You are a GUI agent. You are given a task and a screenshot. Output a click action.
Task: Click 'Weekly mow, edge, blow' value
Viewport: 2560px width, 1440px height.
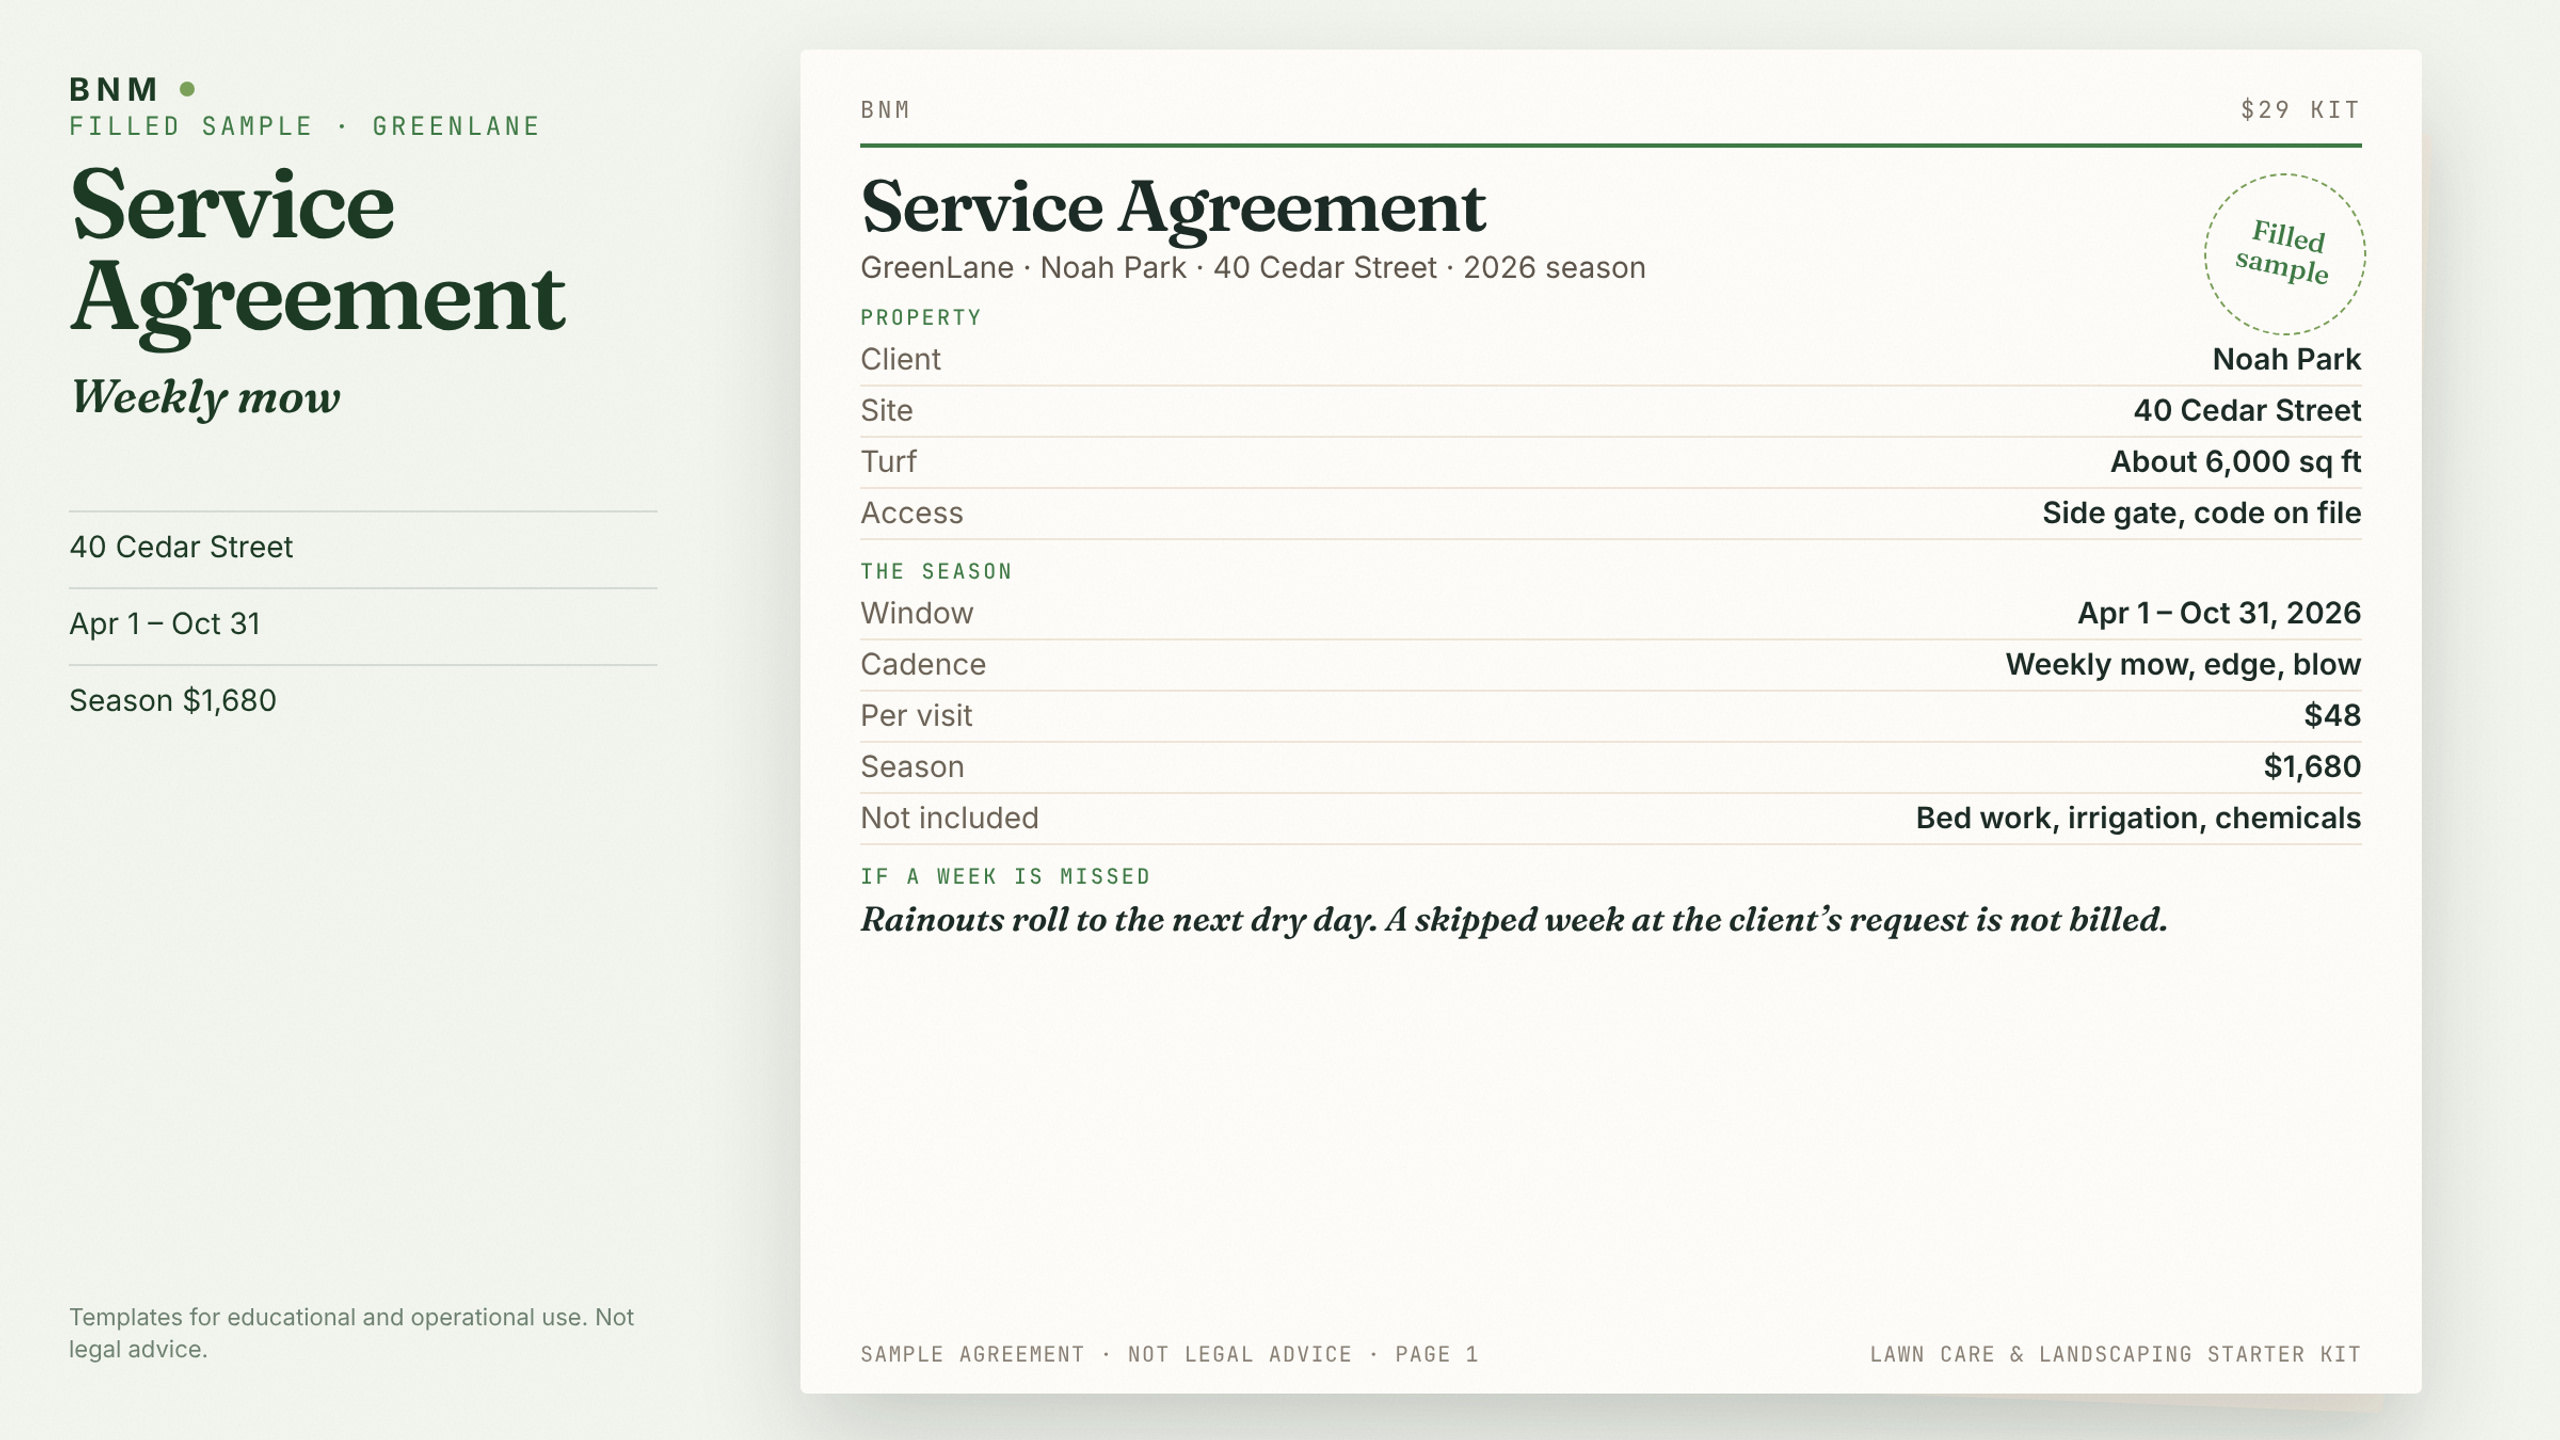click(2183, 664)
